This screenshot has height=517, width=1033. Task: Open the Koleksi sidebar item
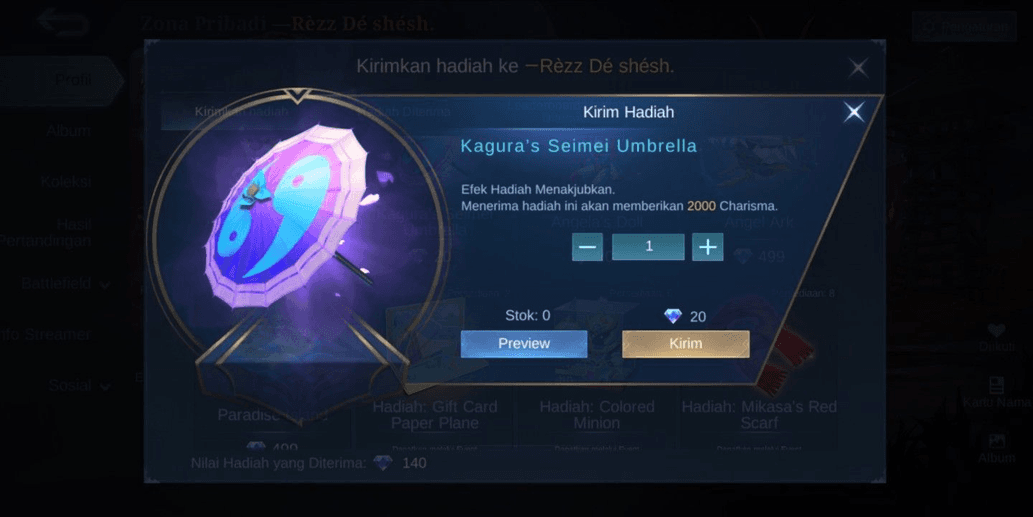coord(65,182)
